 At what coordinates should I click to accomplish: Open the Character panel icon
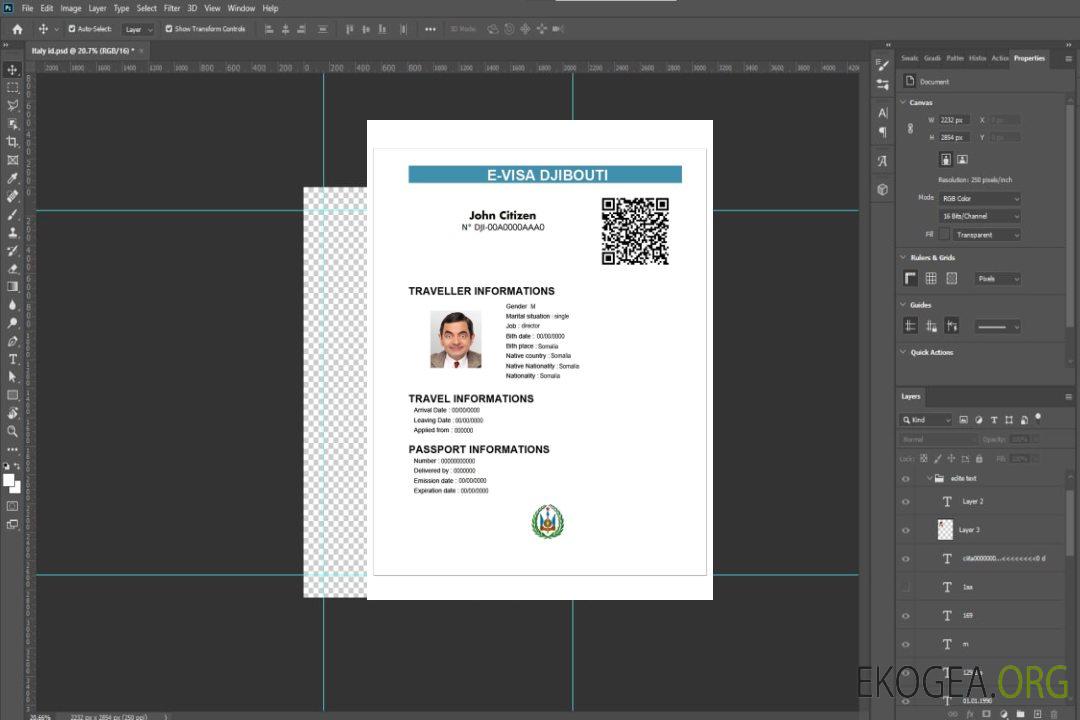point(882,112)
